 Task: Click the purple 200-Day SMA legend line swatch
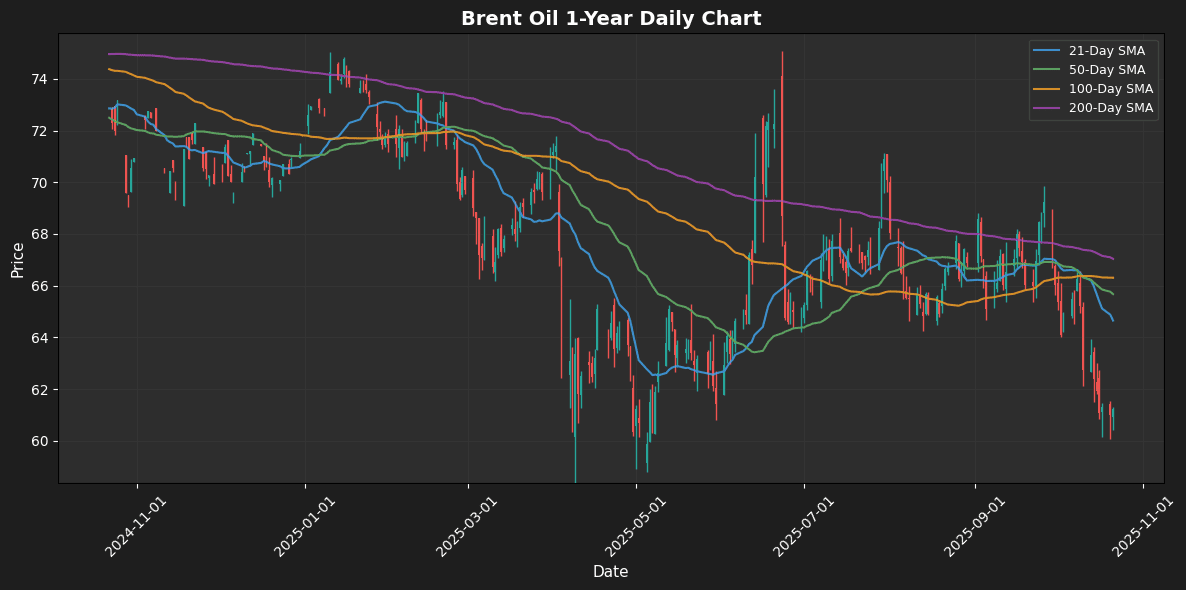(x=1047, y=108)
